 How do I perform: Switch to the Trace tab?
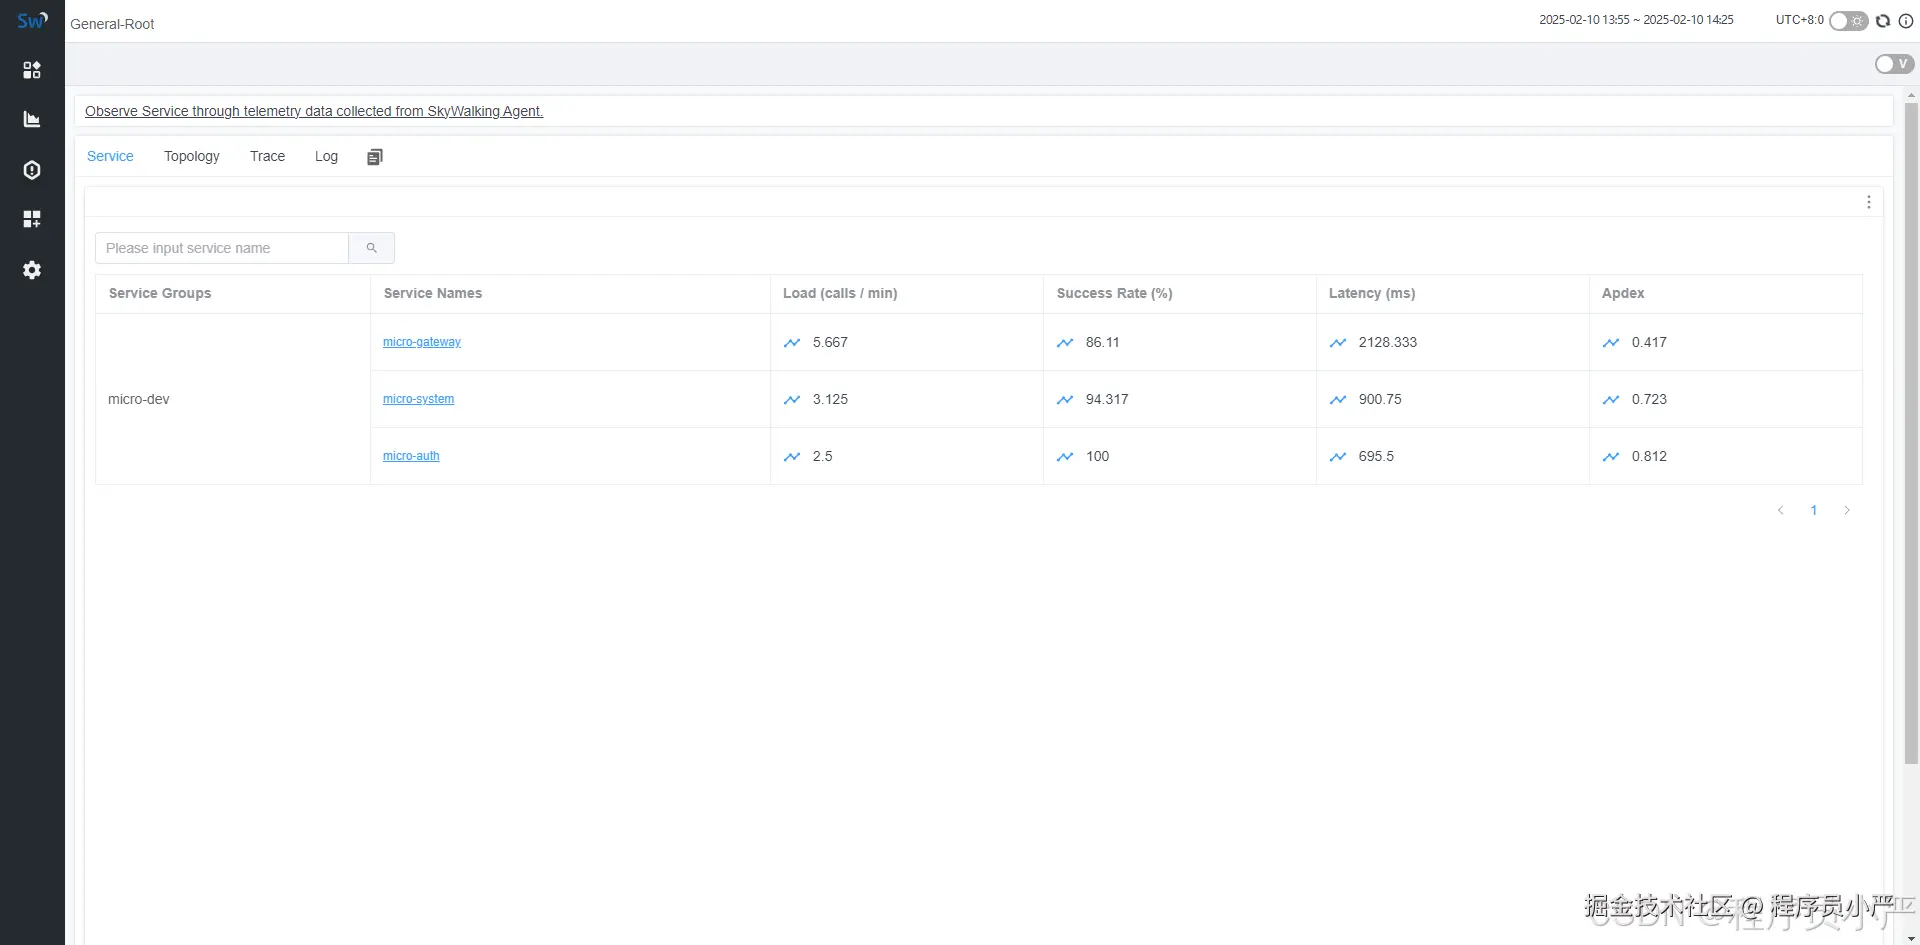pyautogui.click(x=267, y=156)
